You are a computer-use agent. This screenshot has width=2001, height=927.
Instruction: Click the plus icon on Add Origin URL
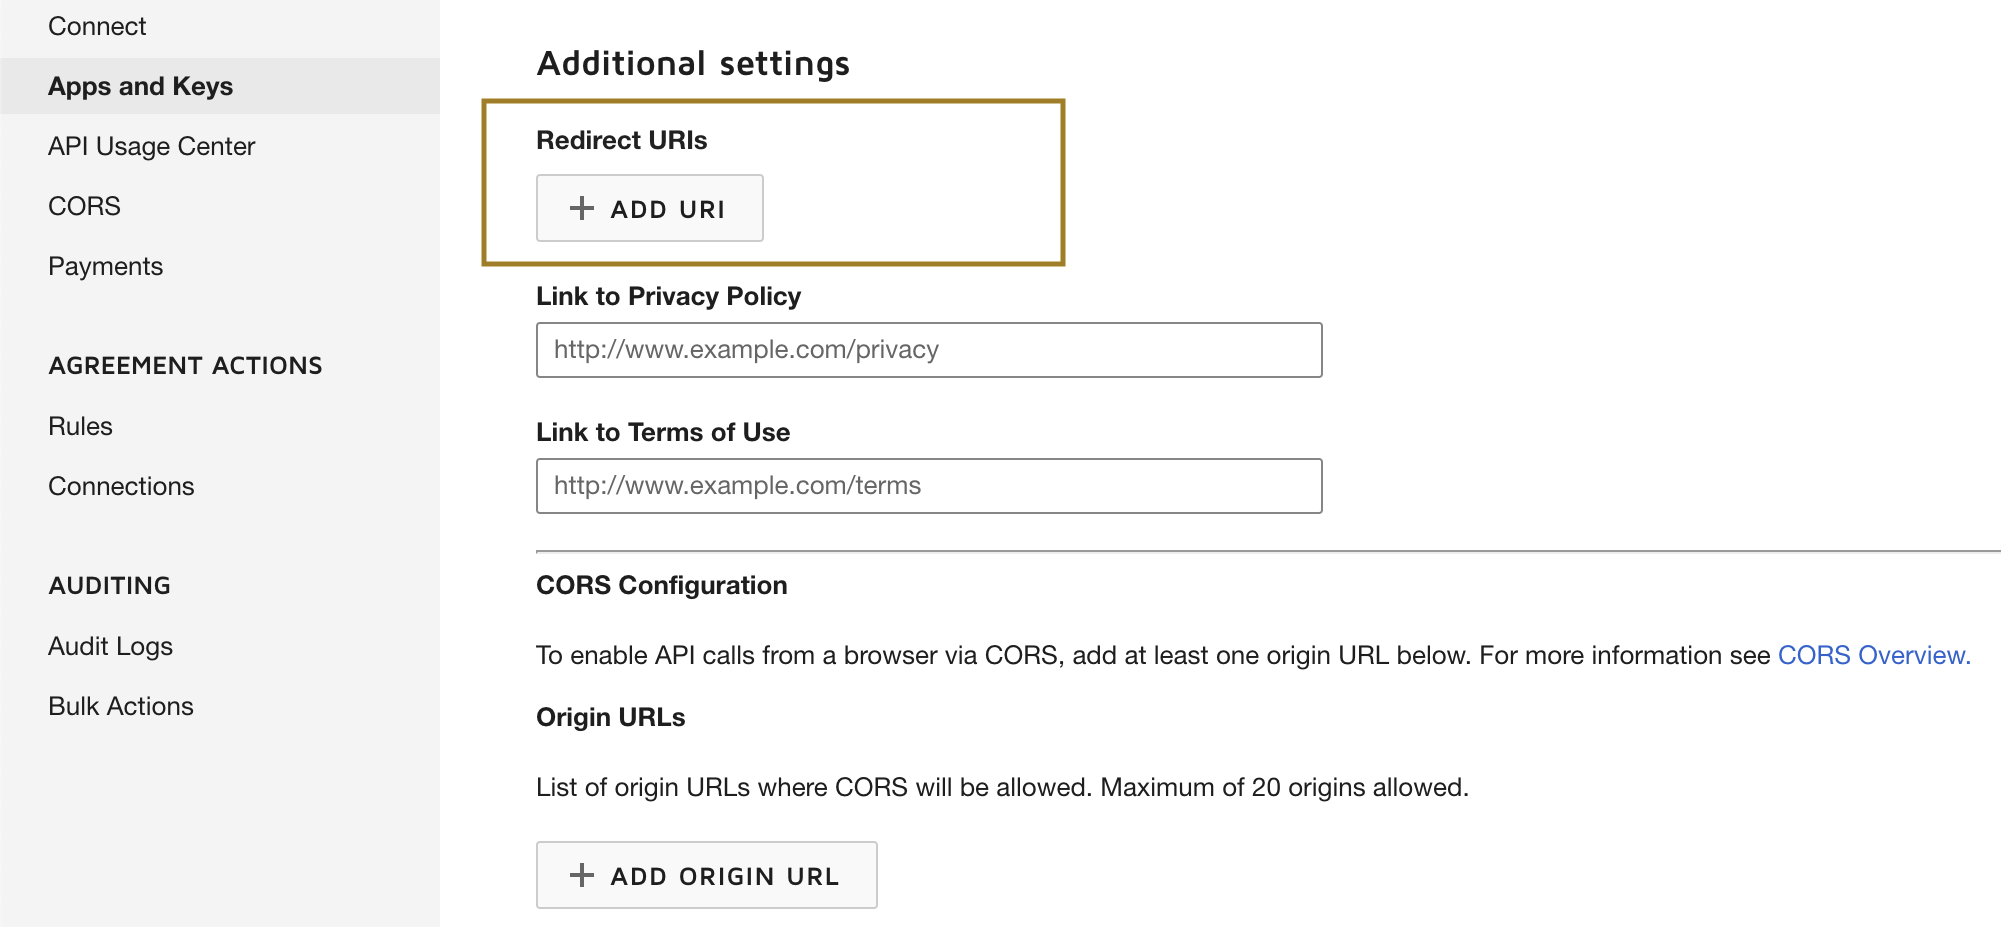[x=581, y=875]
